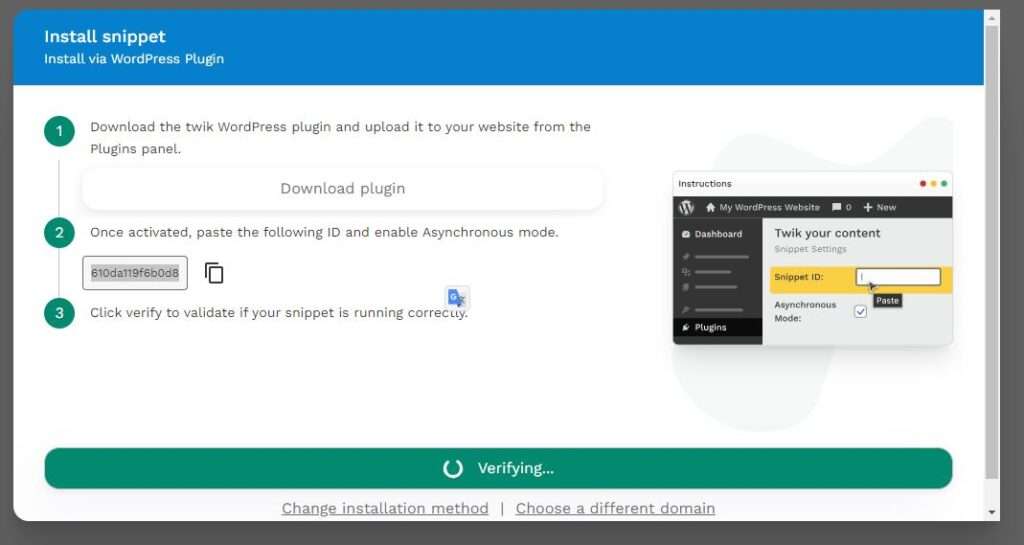Click home icon beside My WordPress Website
The image size is (1024, 545).
(x=711, y=208)
